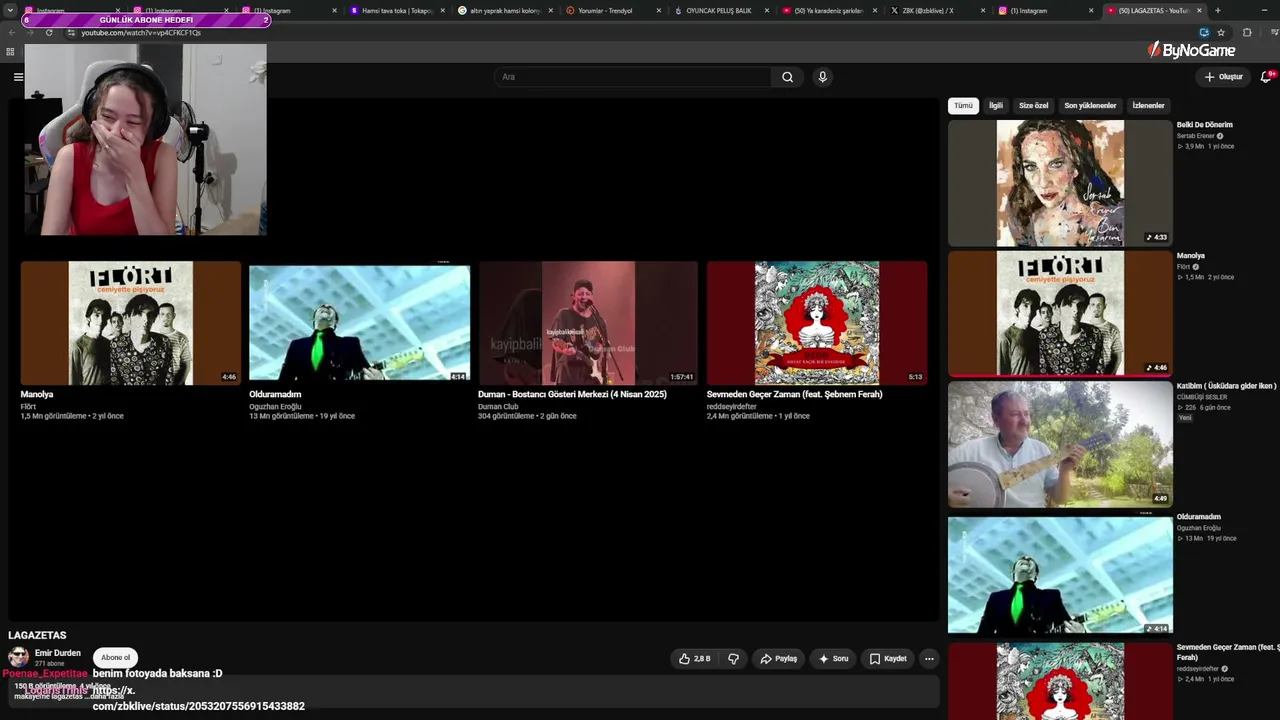Switch to the Hamsi tava toka tab
Screen dimensions: 1280x720
click(395, 11)
